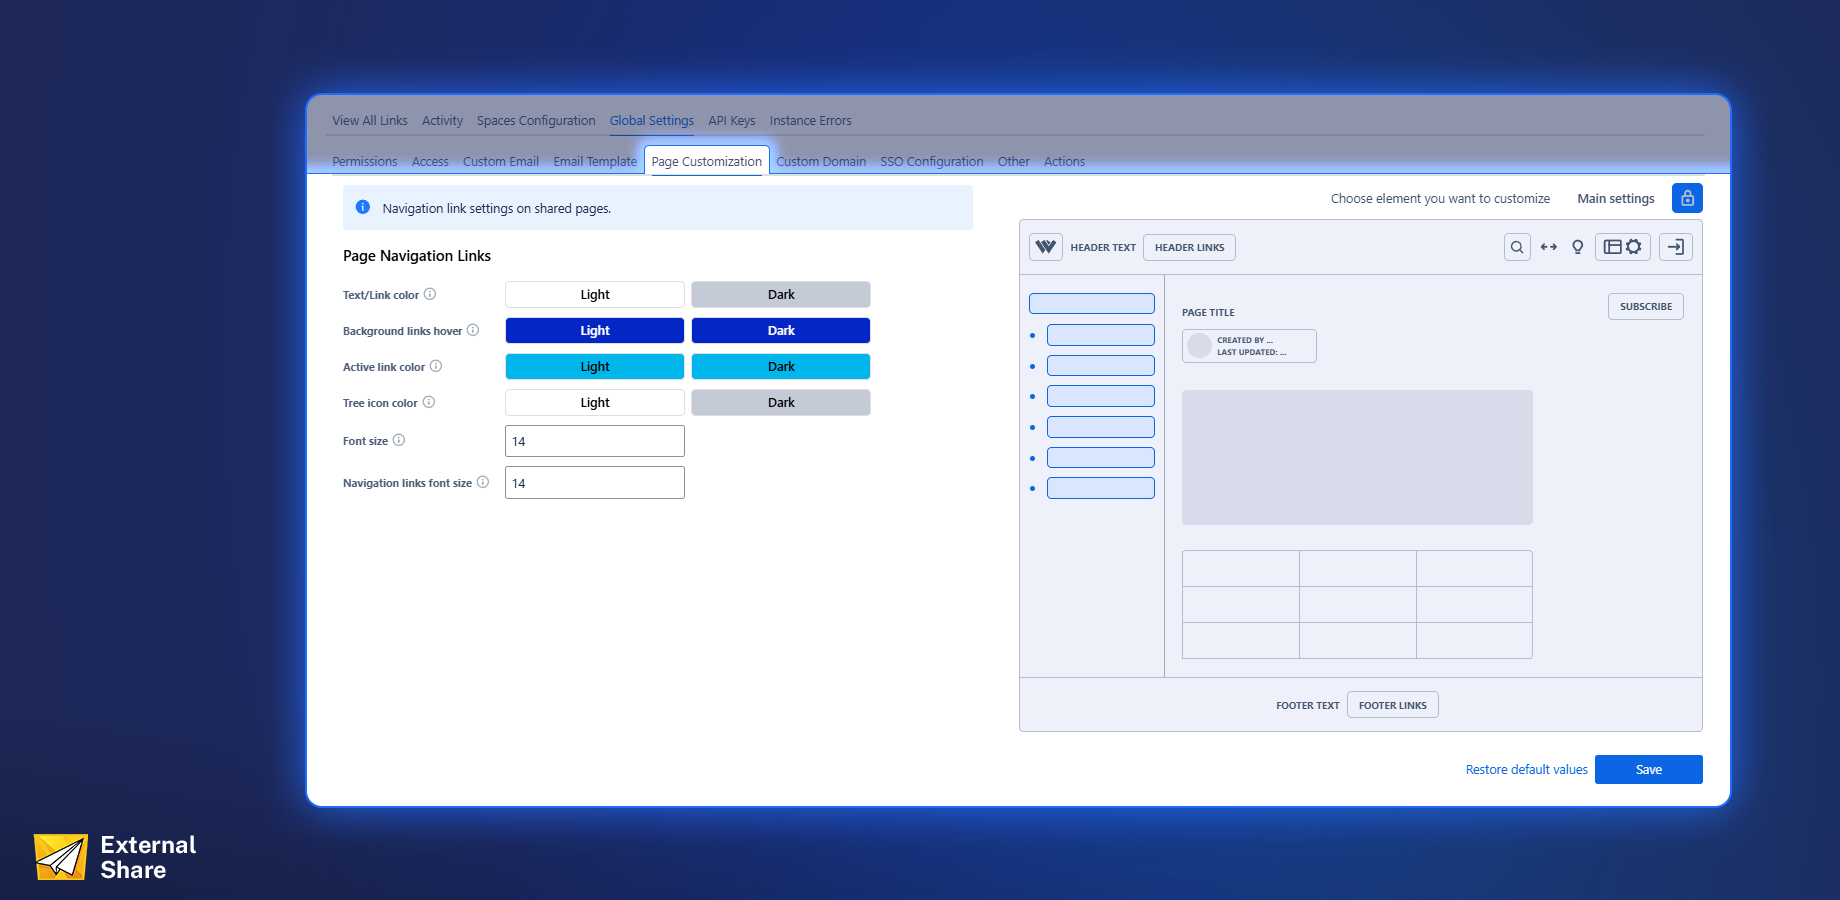Open the API Keys tab
1840x900 pixels.
tap(732, 120)
